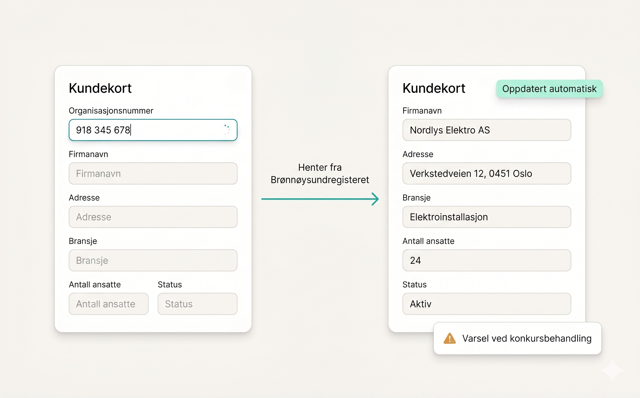The image size is (640, 398).
Task: Click the loading spinner in Organisasjonsnummer field
Action: click(226, 130)
